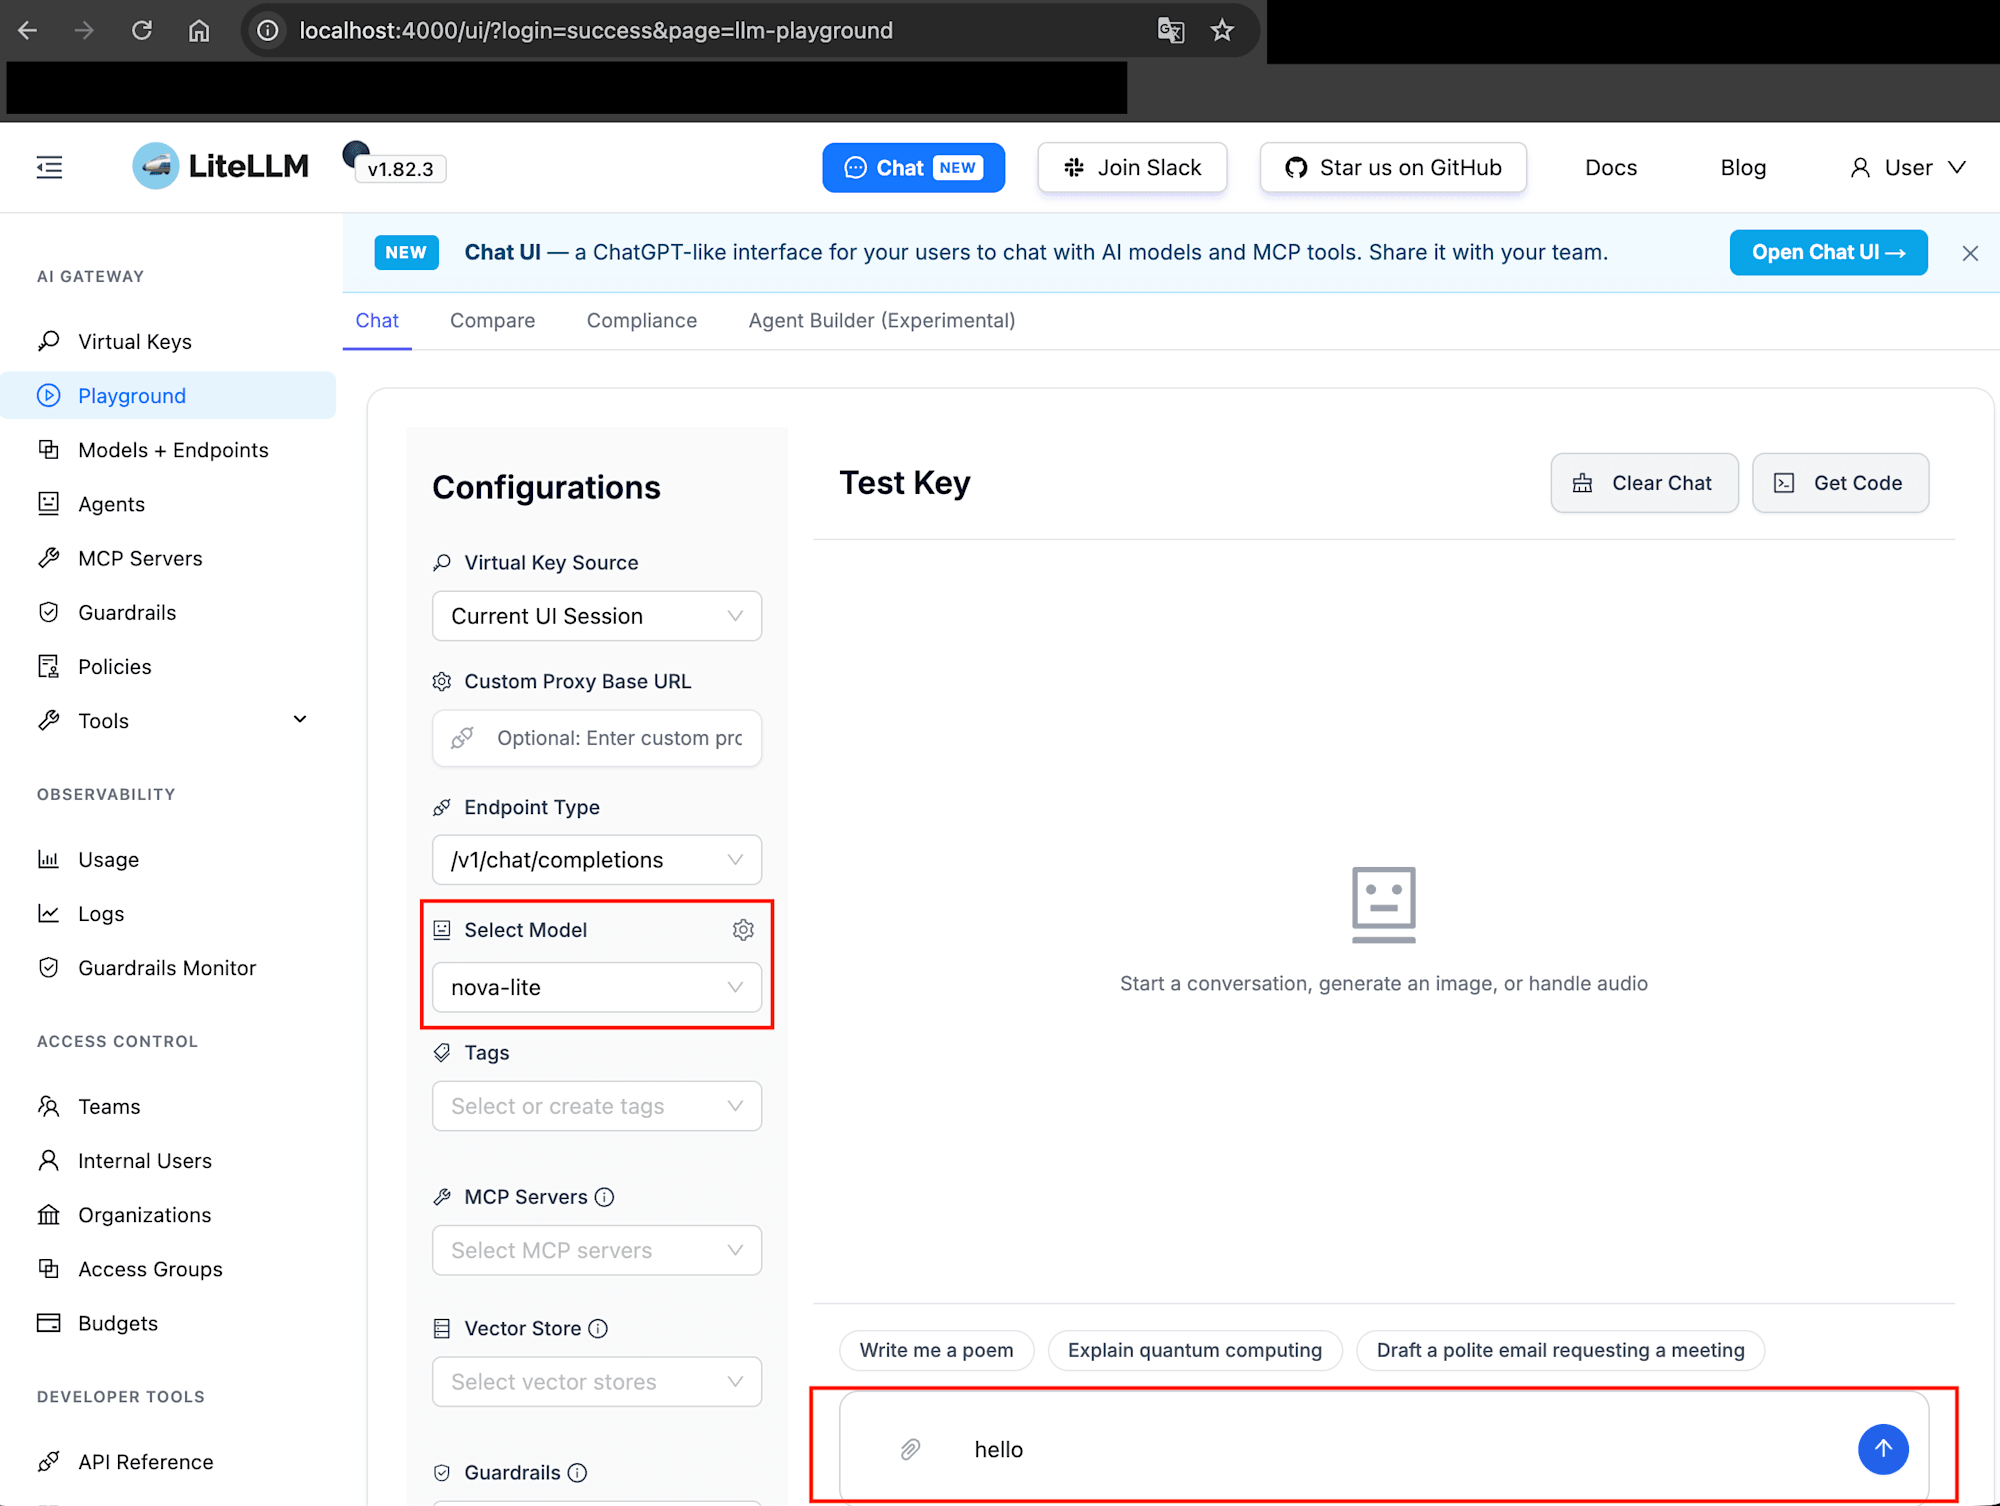Click the LiteLLM logo icon

click(156, 166)
